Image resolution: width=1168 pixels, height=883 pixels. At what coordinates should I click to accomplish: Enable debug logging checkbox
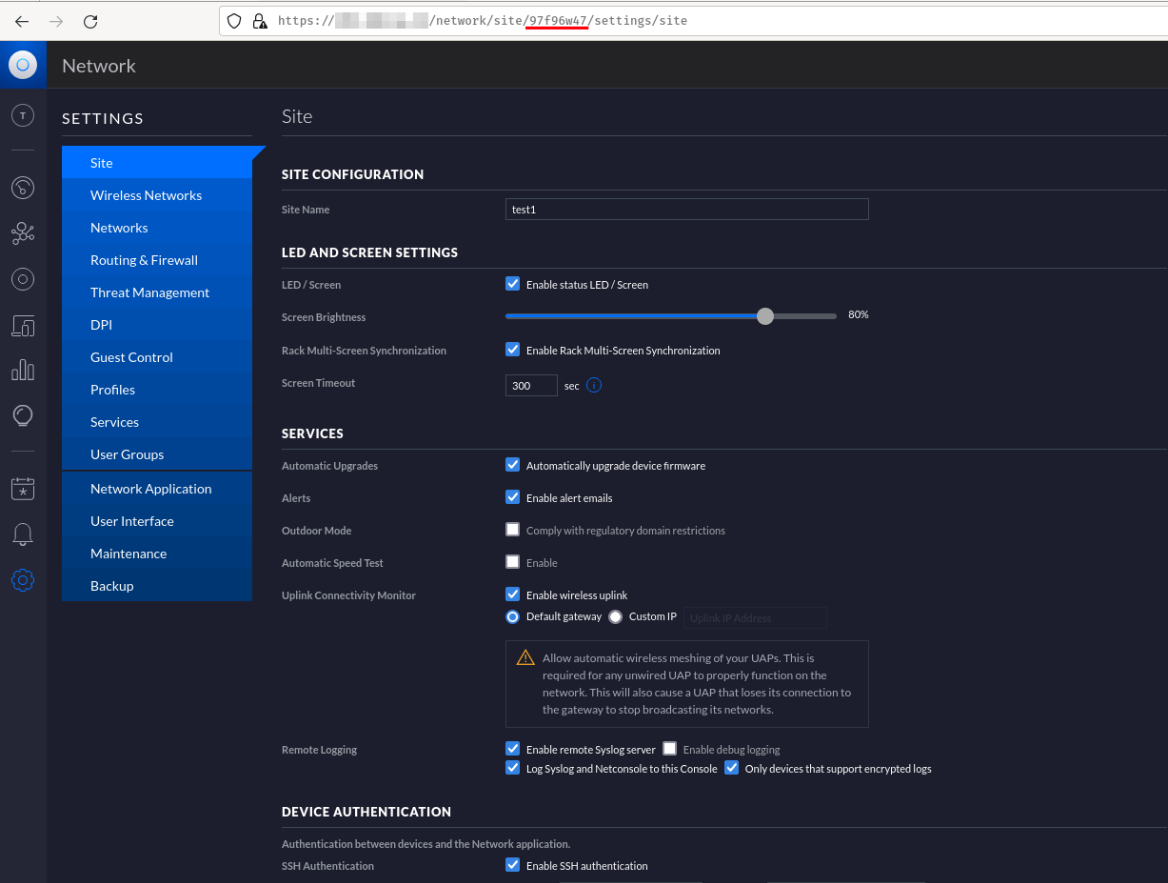click(x=670, y=749)
